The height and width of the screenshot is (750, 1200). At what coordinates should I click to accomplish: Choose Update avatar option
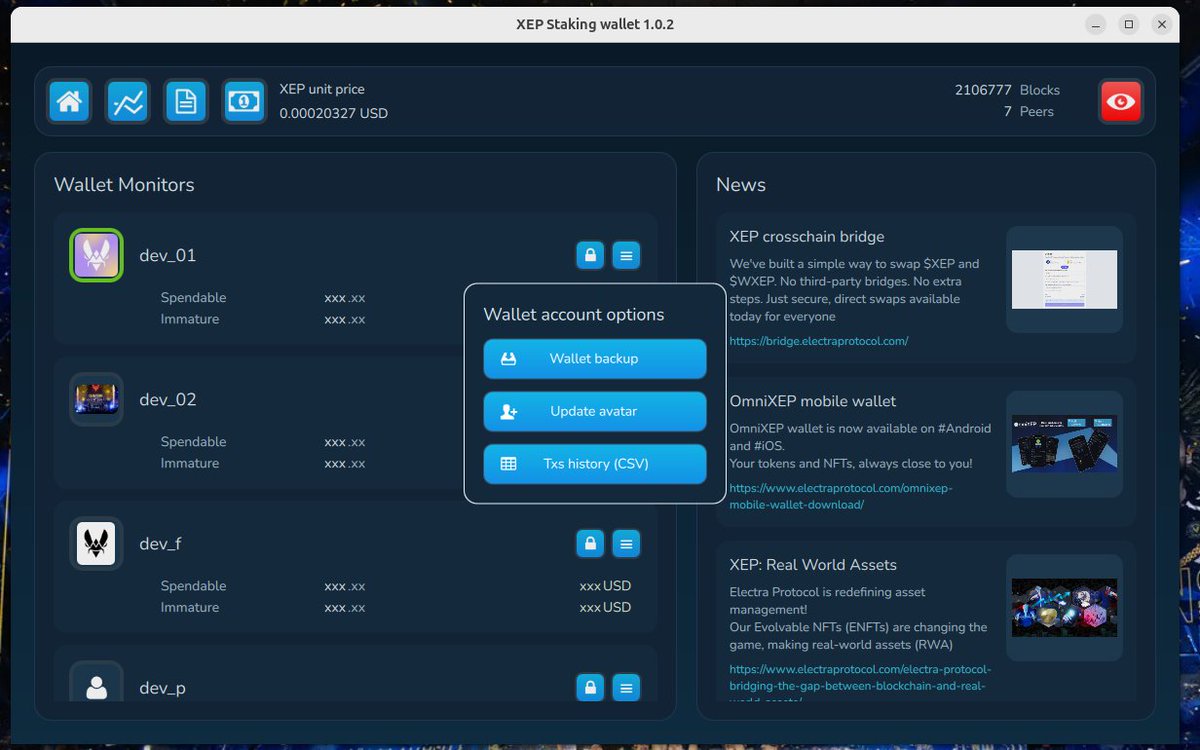(595, 411)
